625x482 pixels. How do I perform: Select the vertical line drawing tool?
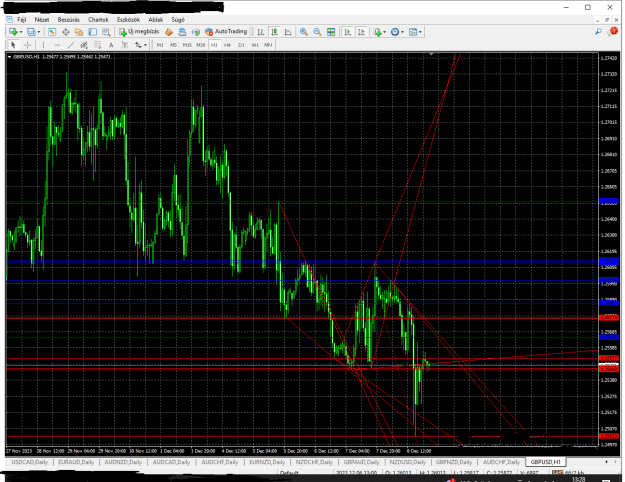(x=43, y=45)
